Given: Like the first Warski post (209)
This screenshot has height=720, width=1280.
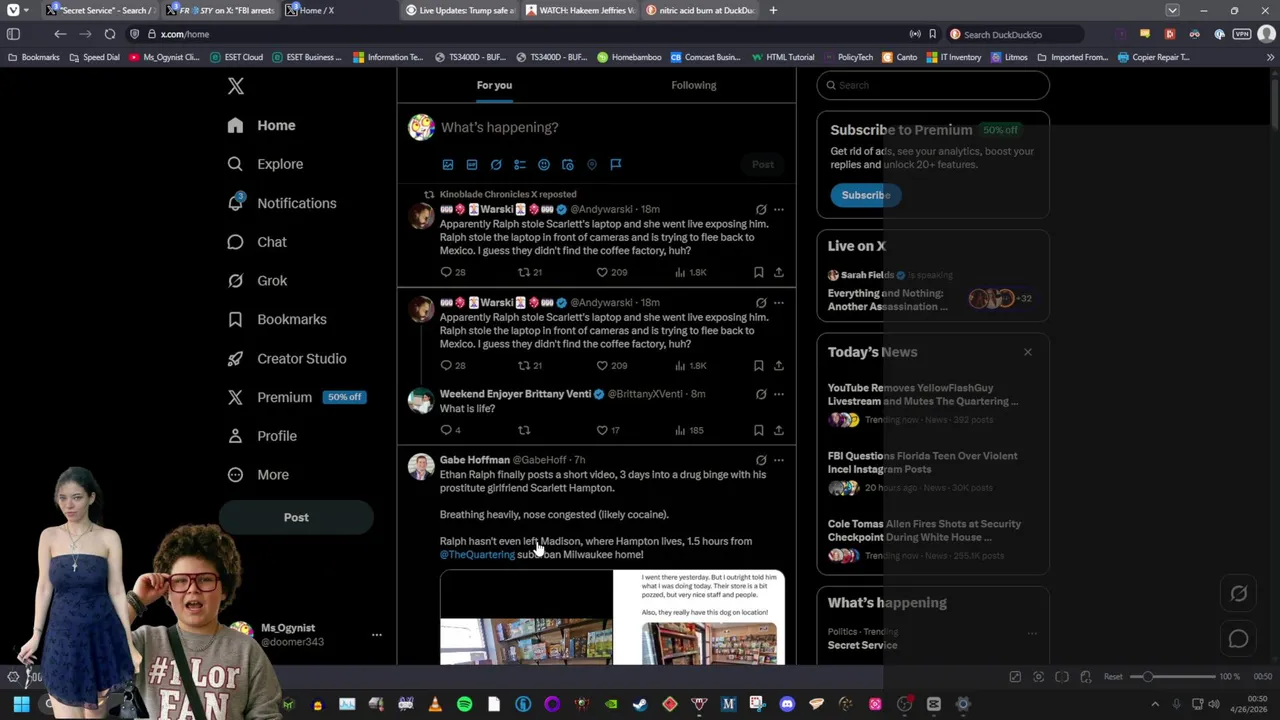Looking at the screenshot, I should tap(612, 272).
